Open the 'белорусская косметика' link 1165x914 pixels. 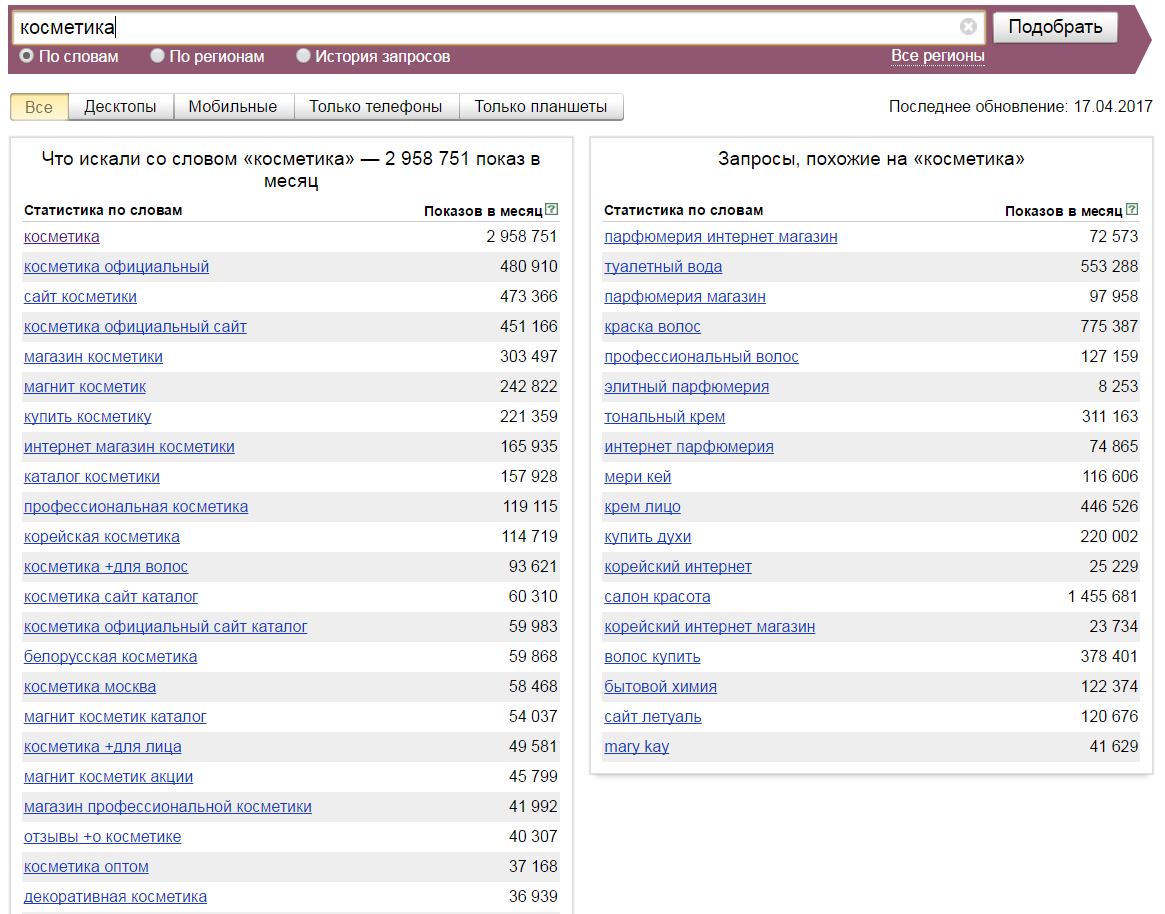pyautogui.click(x=111, y=657)
